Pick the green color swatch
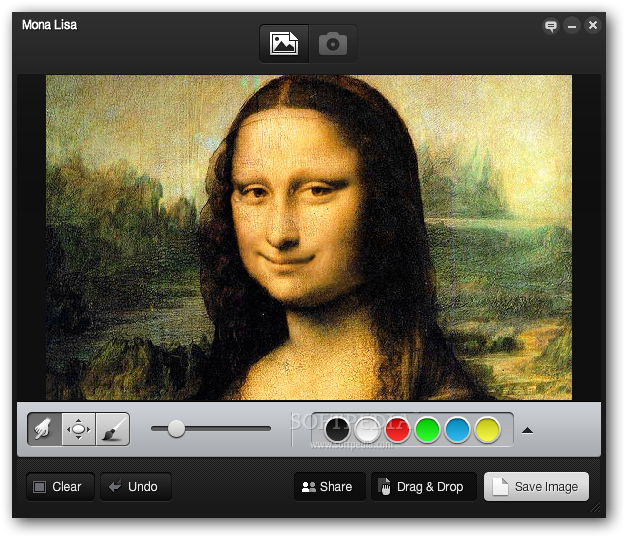Image resolution: width=626 pixels, height=538 pixels. [x=427, y=429]
